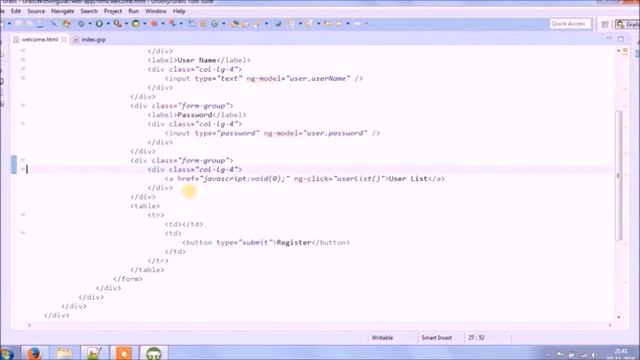
Task: Open the Run menu
Action: 133,11
